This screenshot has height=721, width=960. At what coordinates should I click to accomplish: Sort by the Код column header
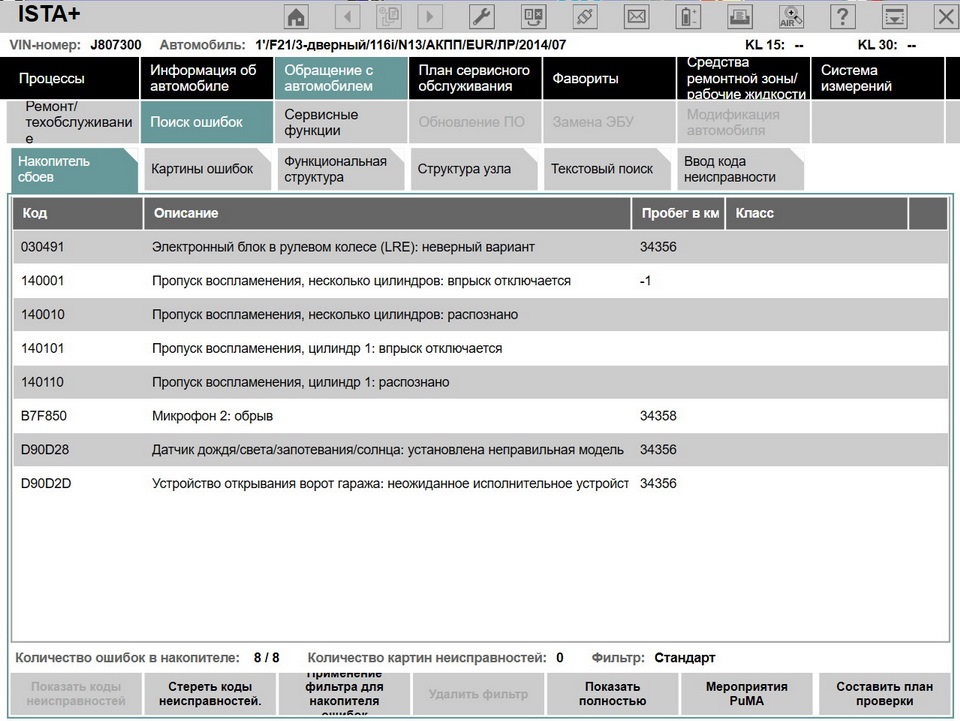[78, 213]
